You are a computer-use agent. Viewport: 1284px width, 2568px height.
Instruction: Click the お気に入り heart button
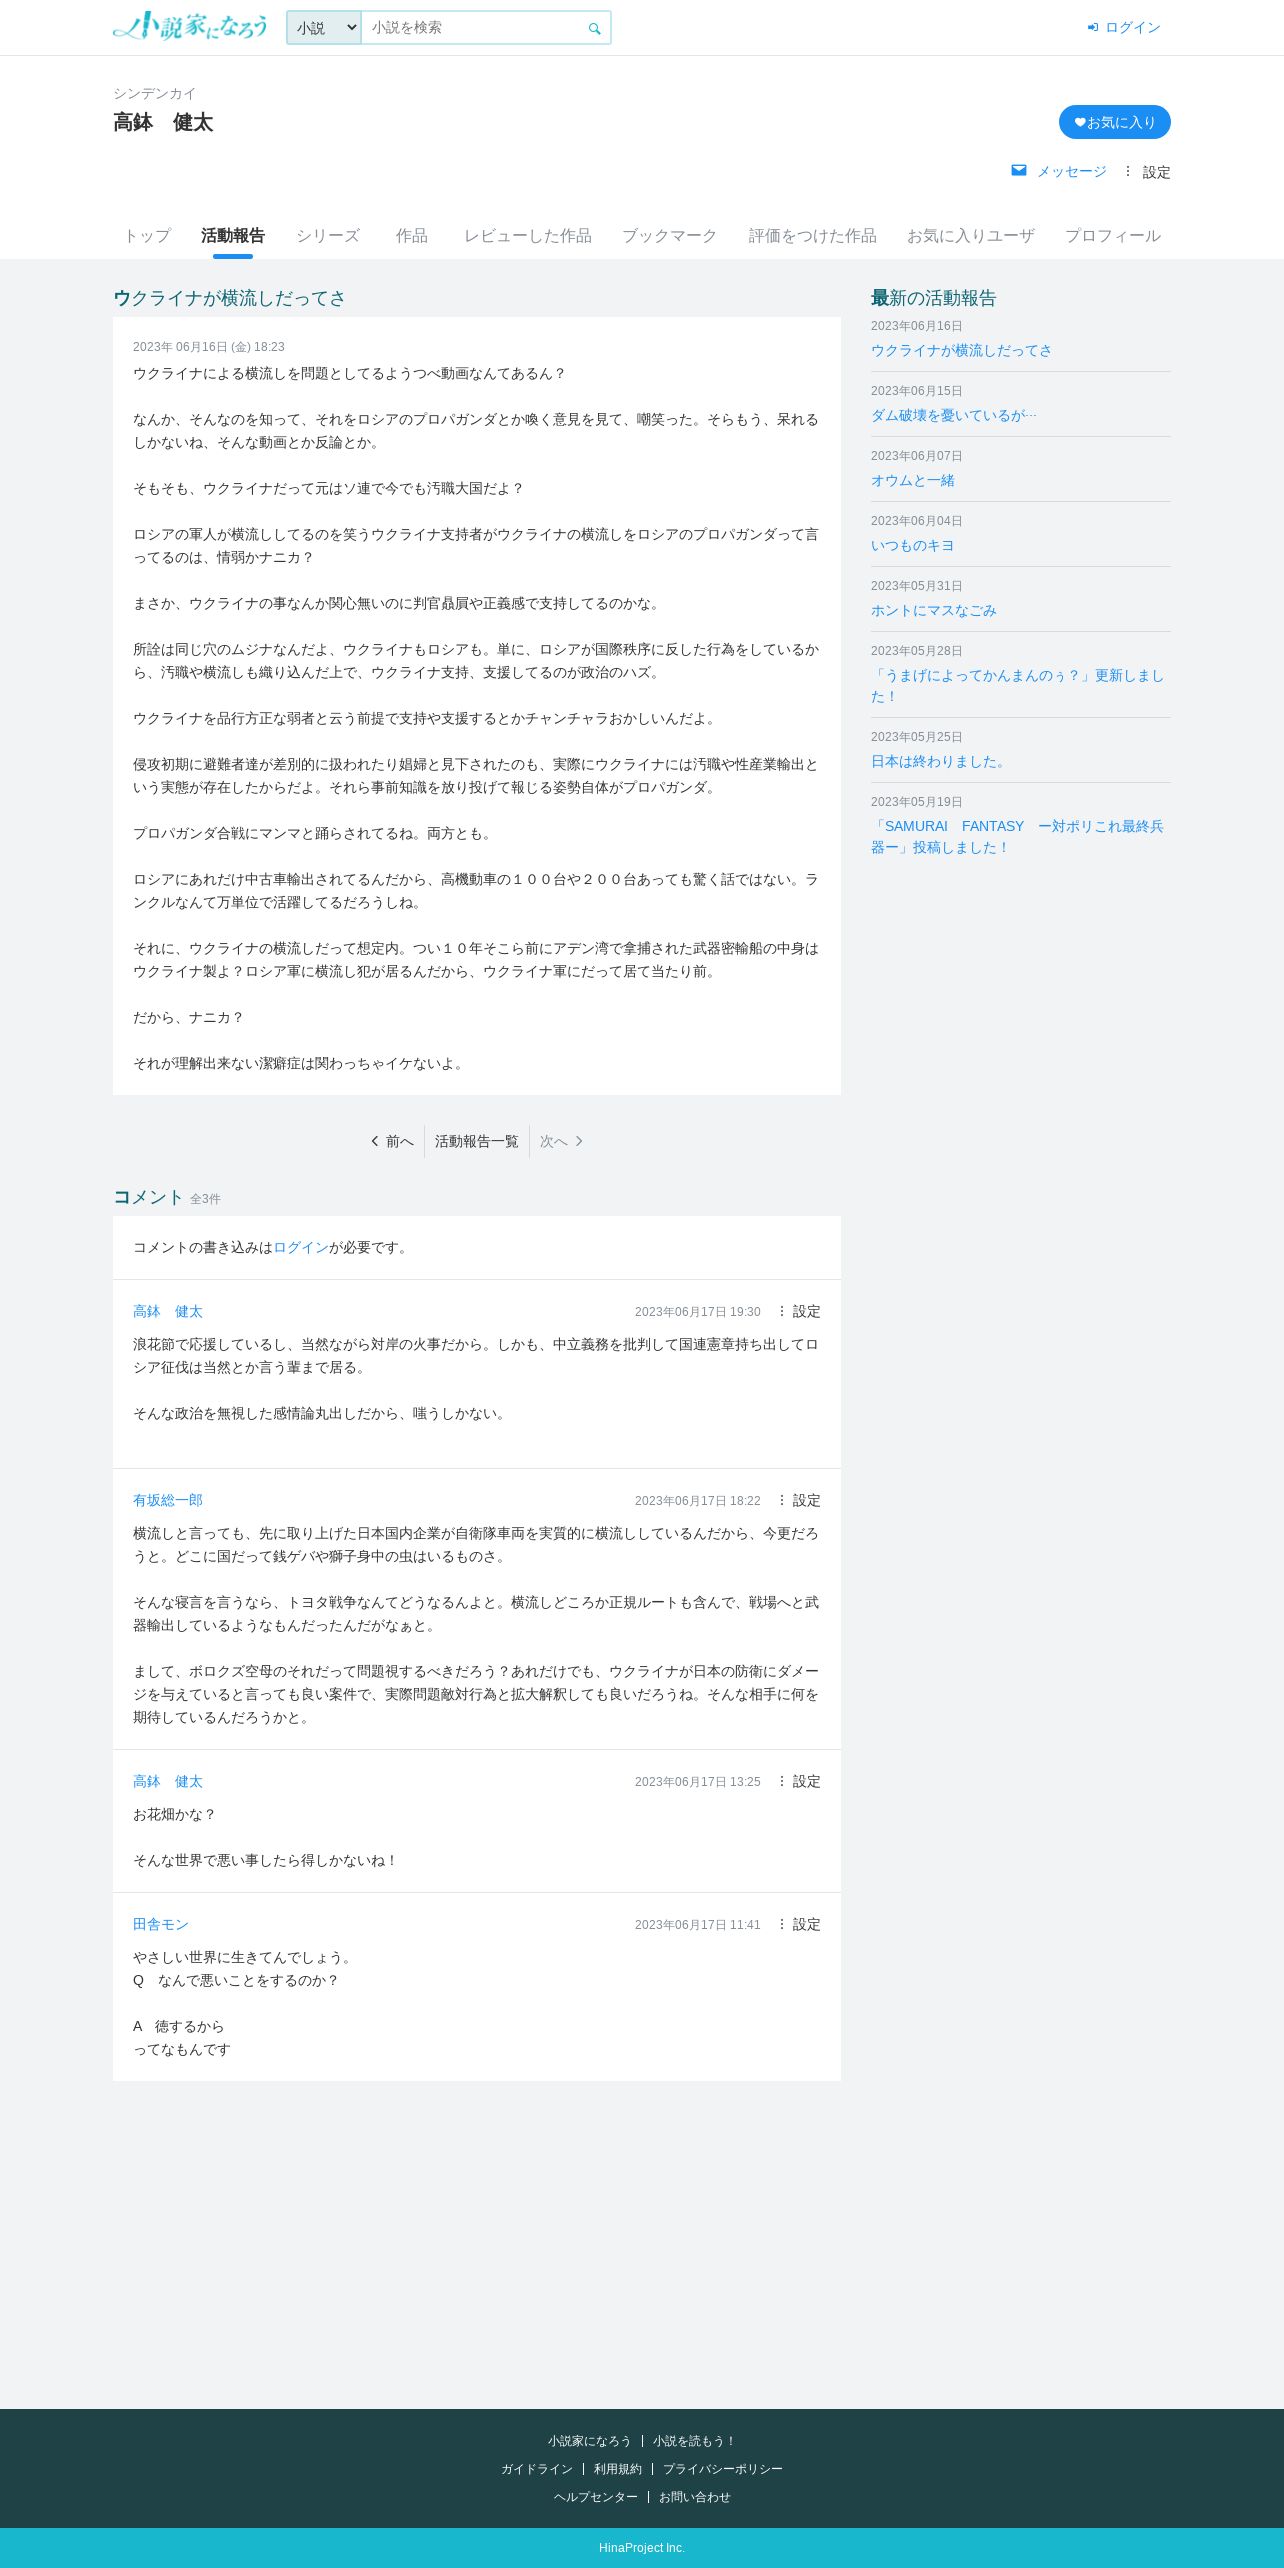pyautogui.click(x=1115, y=122)
